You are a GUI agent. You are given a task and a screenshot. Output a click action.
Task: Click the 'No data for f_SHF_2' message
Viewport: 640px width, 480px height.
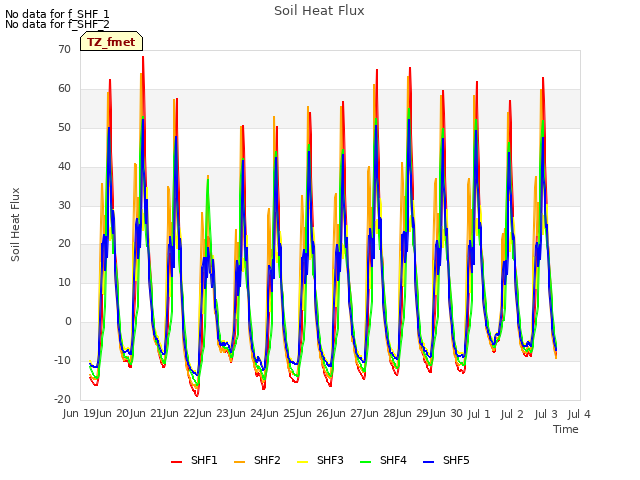57,24
